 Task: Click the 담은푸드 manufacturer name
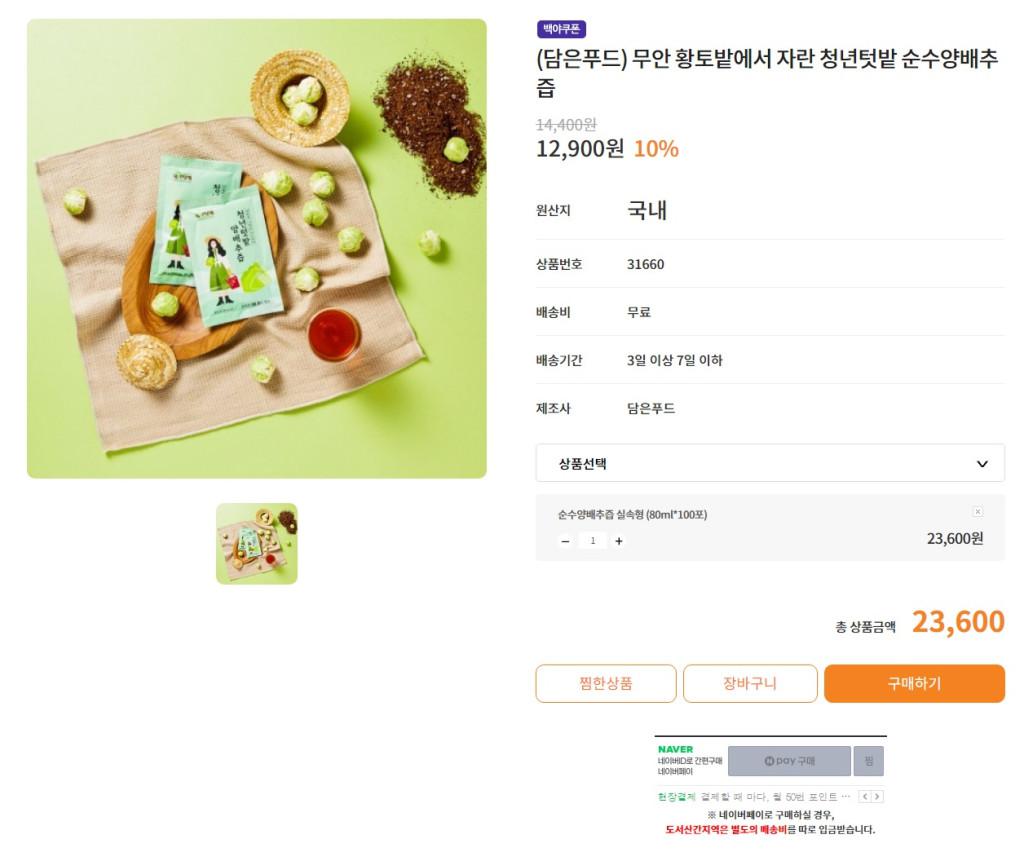tap(651, 408)
